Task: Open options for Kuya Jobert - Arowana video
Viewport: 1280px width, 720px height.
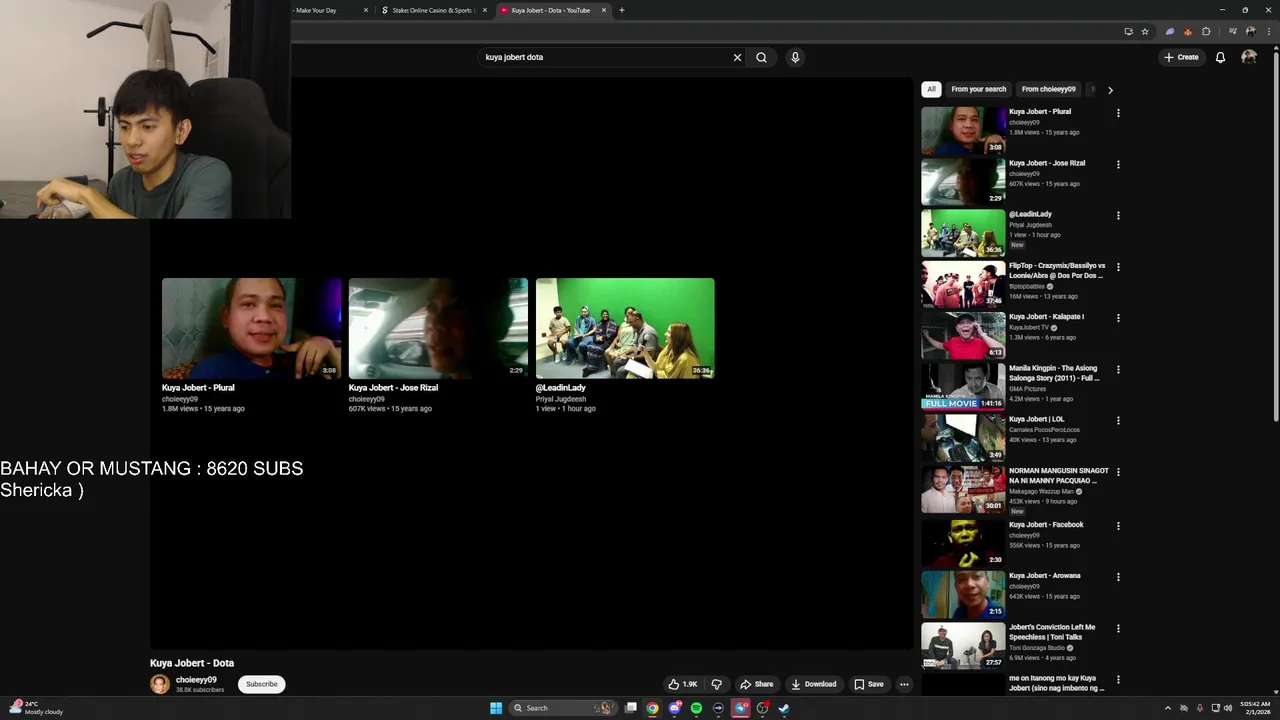Action: point(1118,577)
